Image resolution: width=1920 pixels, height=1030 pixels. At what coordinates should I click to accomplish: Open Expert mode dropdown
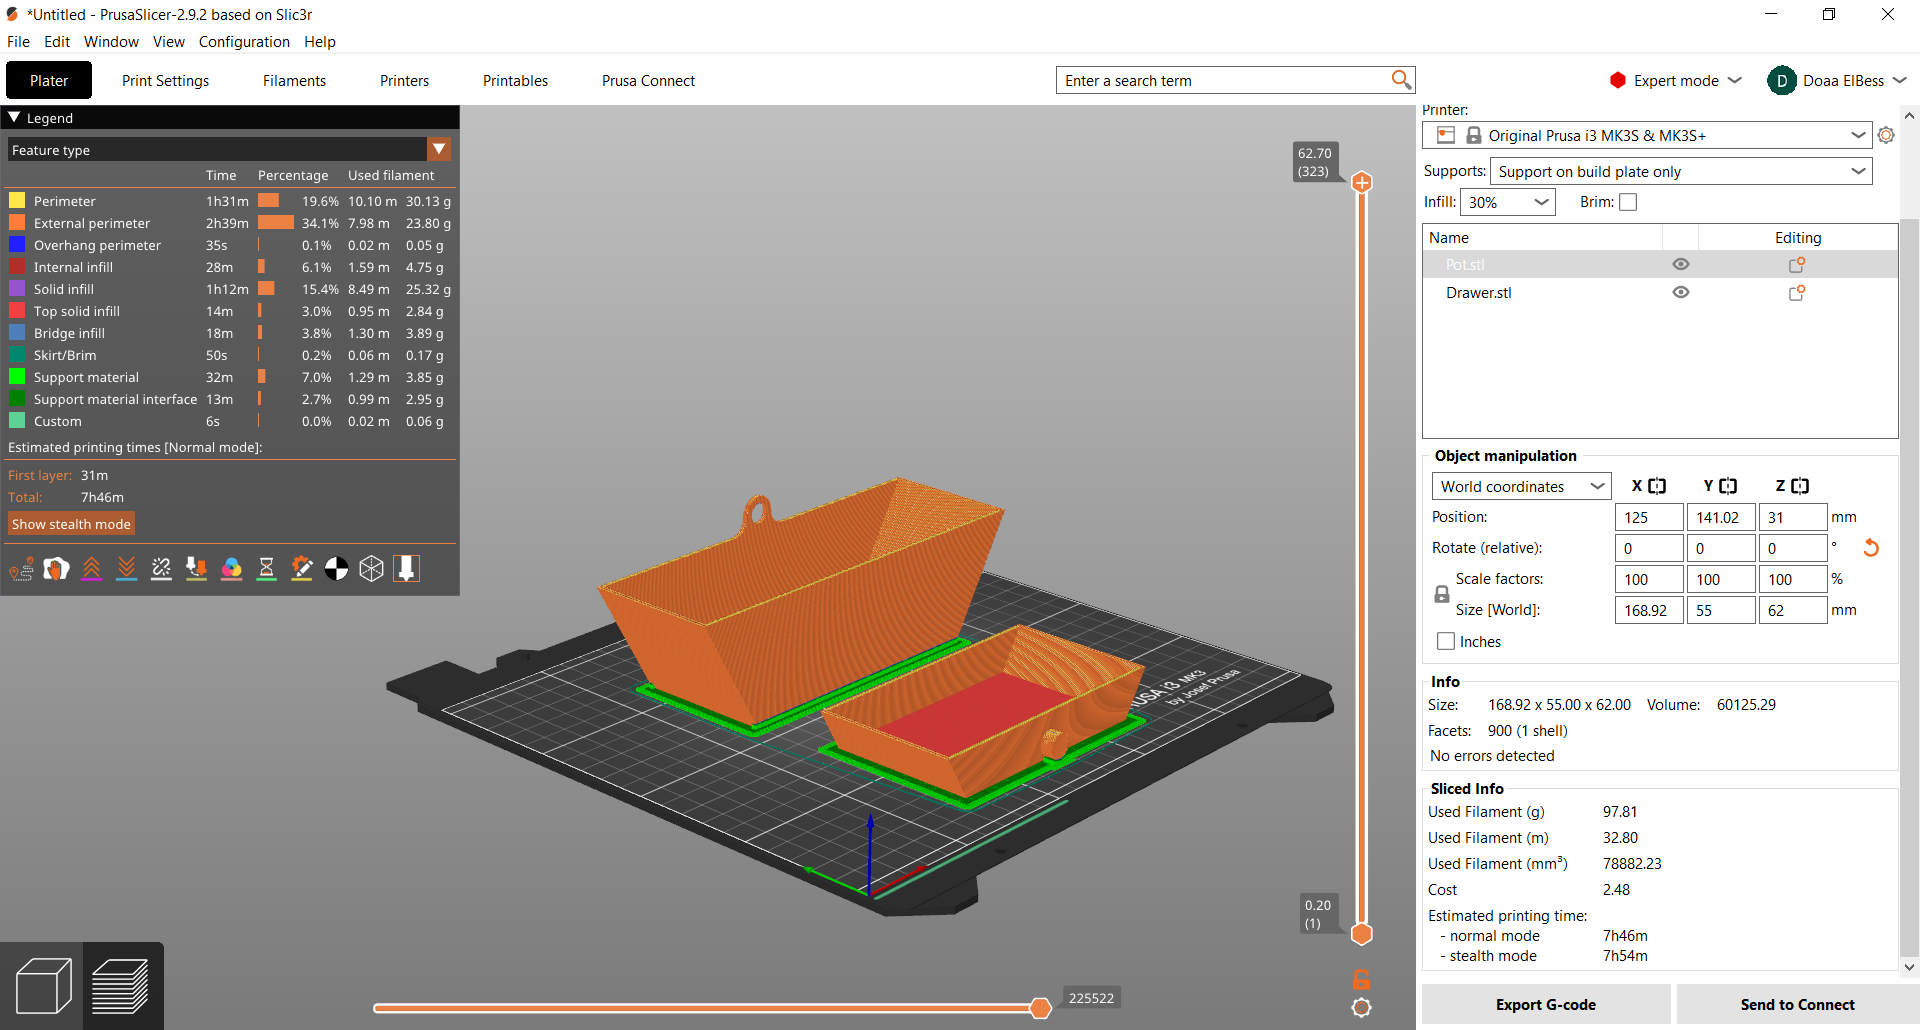pos(1676,80)
